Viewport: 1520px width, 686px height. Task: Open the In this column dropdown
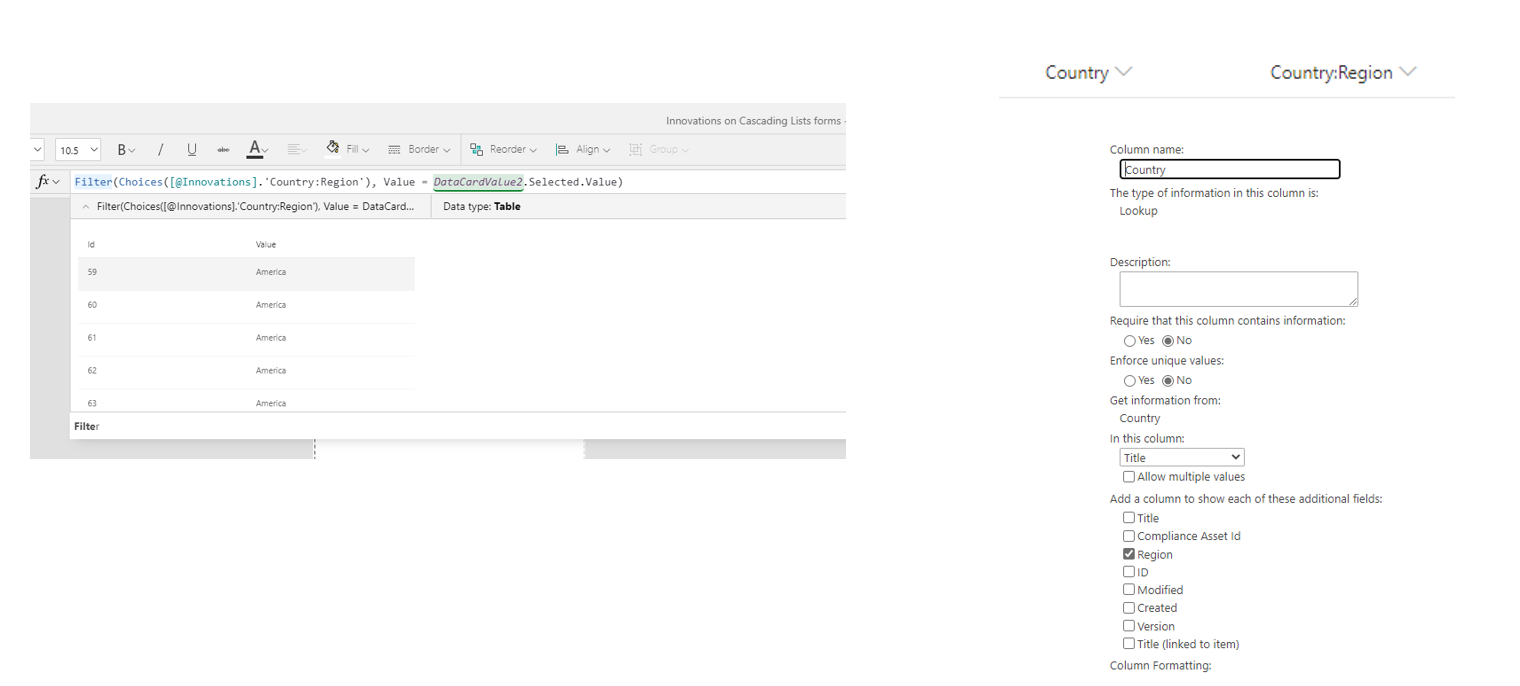(1181, 457)
